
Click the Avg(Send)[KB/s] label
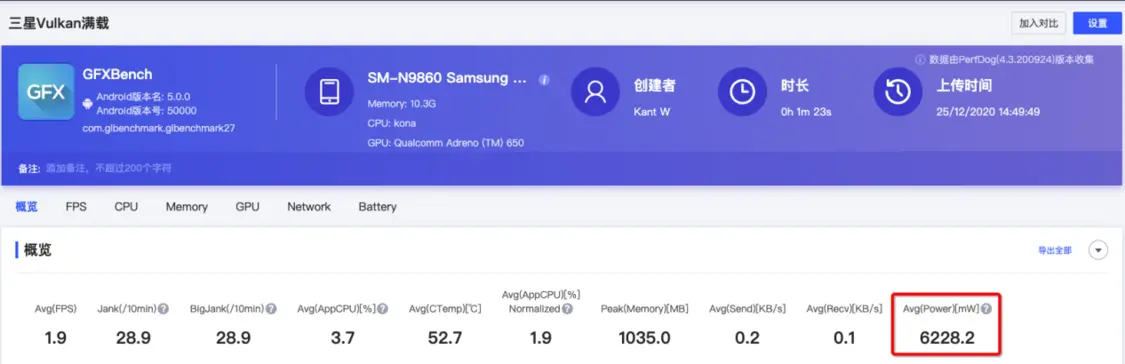pos(747,309)
